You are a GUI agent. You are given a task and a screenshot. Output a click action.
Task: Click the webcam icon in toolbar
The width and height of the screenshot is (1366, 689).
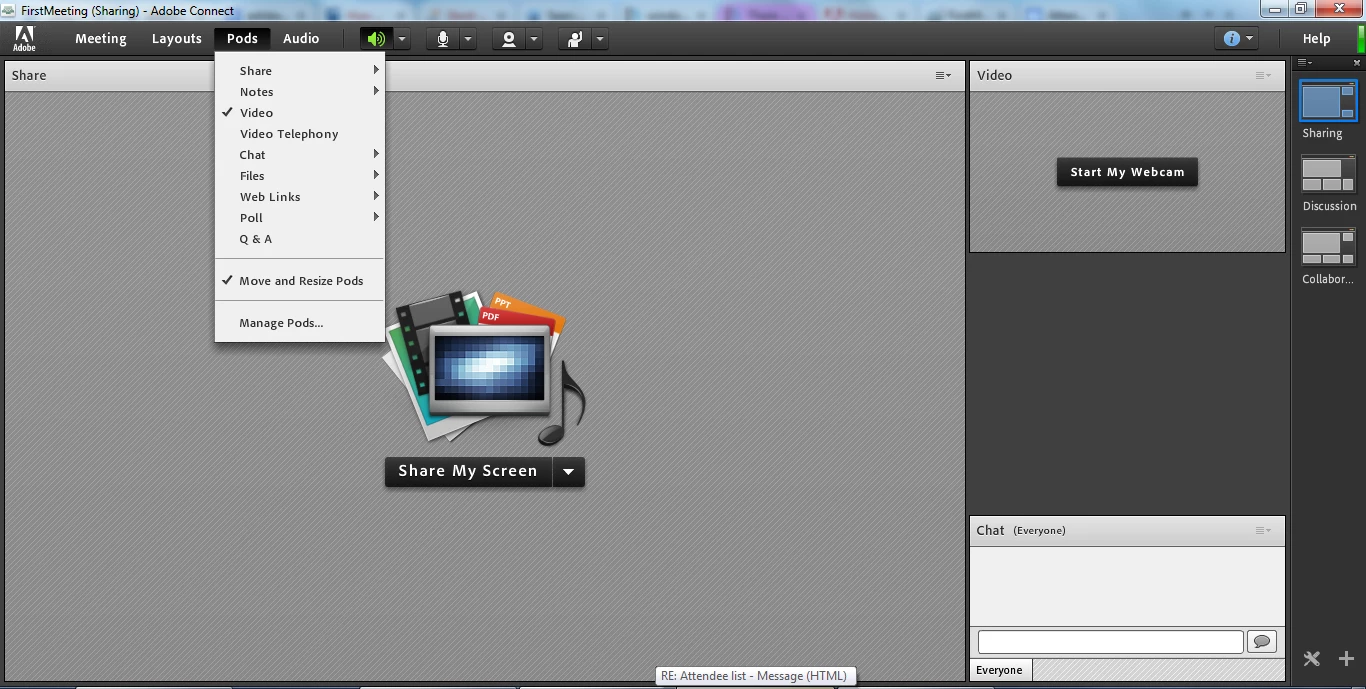tap(509, 39)
